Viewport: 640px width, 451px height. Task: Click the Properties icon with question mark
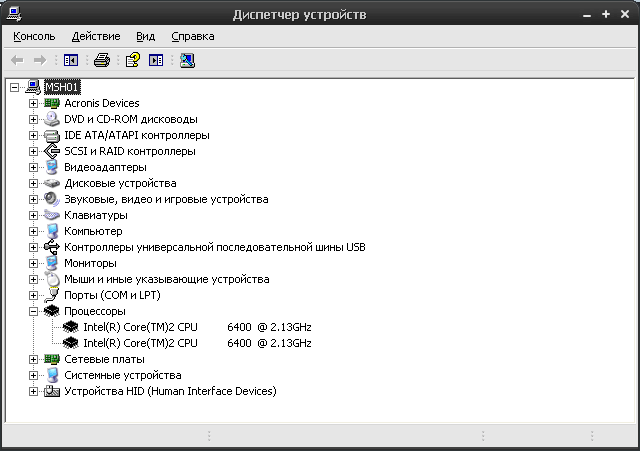132,61
